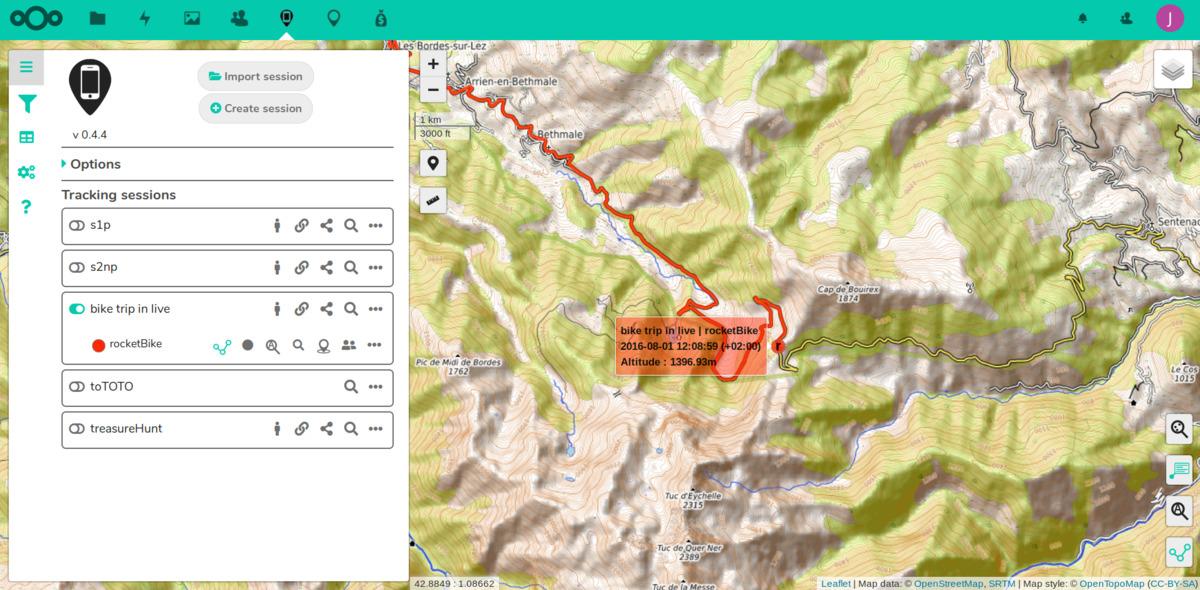Image resolution: width=1200 pixels, height=590 pixels.
Task: Toggle rocketBike line display icon
Action: pos(222,346)
